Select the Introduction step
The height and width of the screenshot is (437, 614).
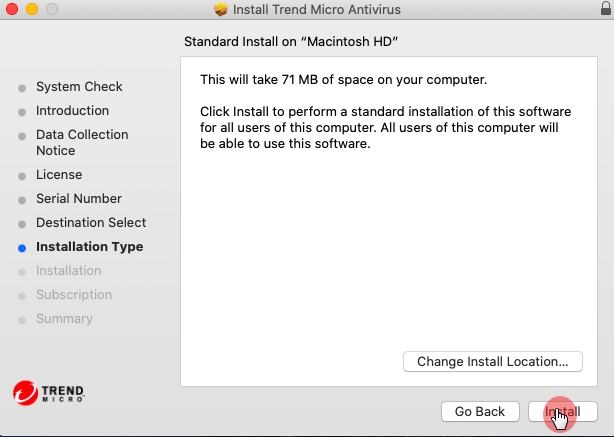coord(72,110)
